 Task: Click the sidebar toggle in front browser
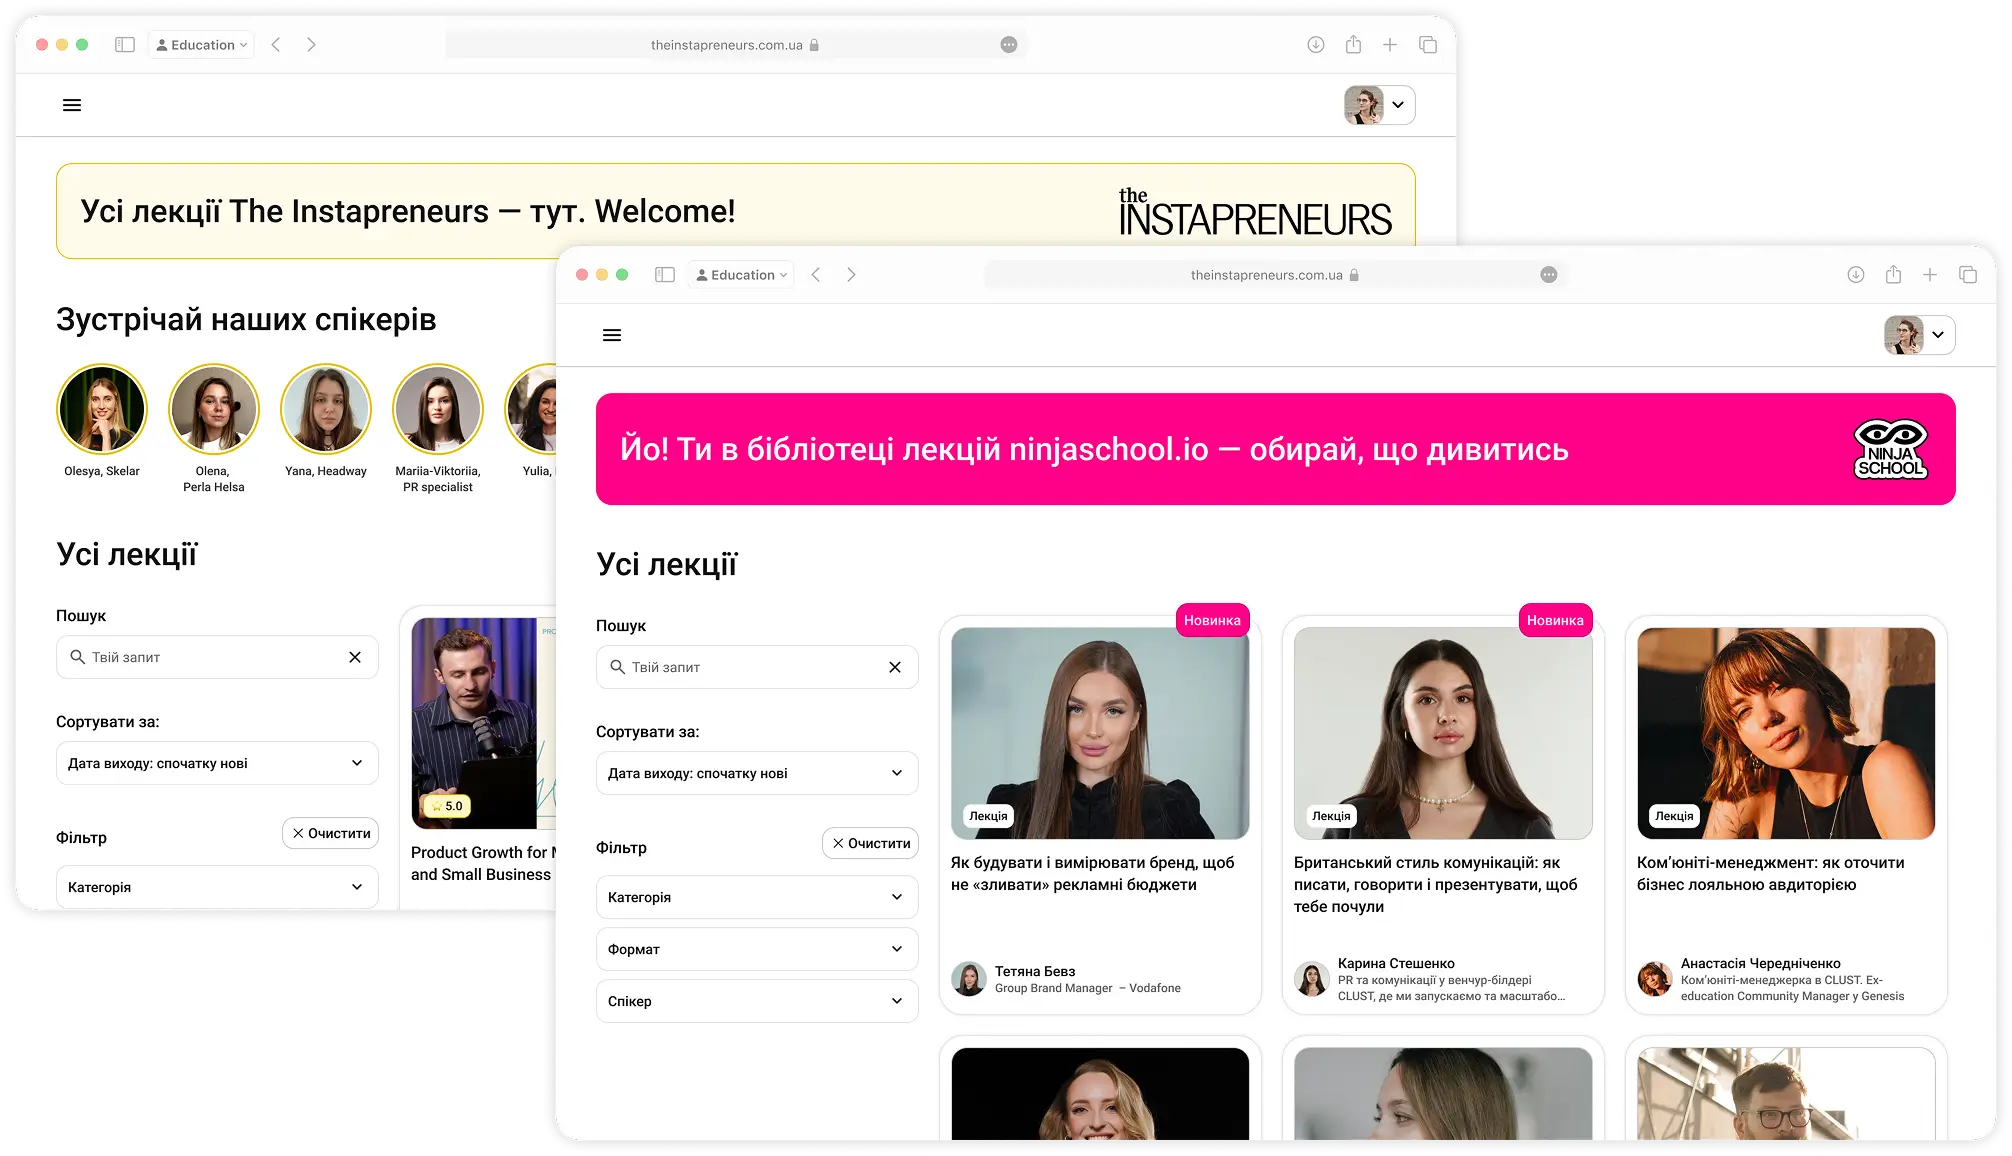click(x=665, y=275)
